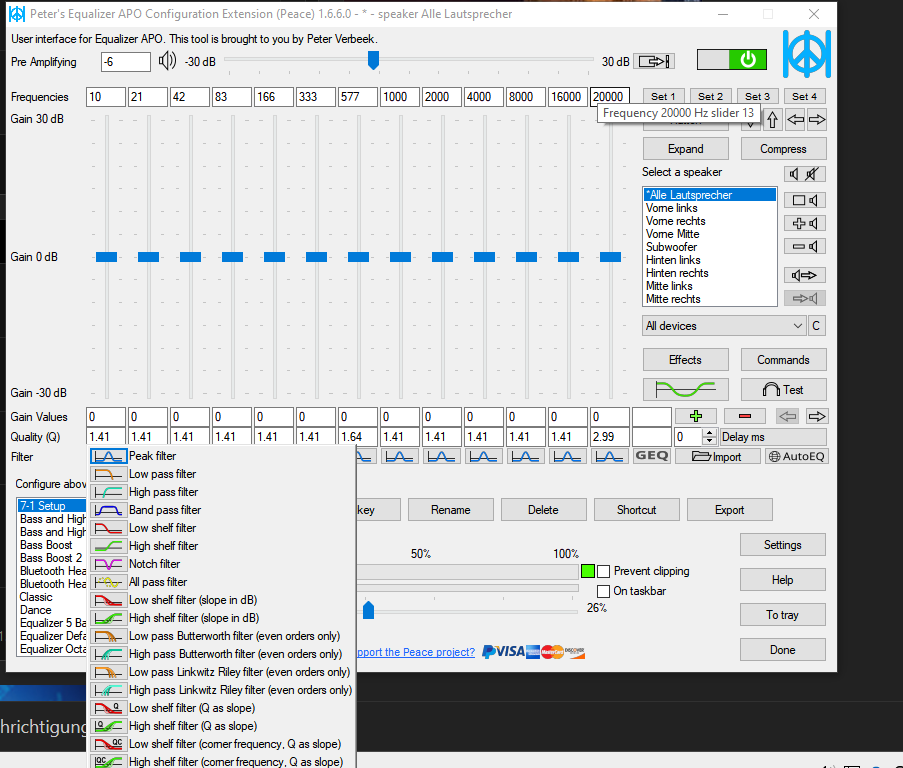903x768 pixels.
Task: Select Hinten links speaker
Action: coord(710,260)
